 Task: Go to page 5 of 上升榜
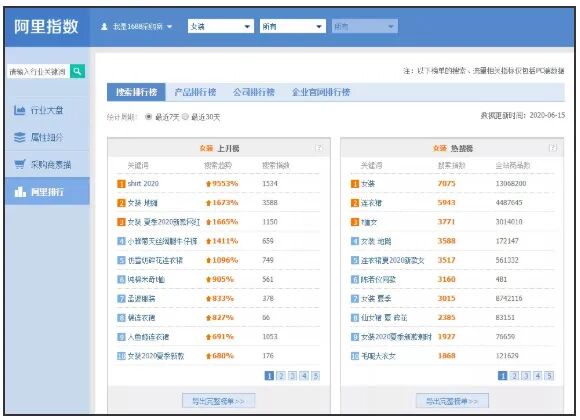click(316, 376)
